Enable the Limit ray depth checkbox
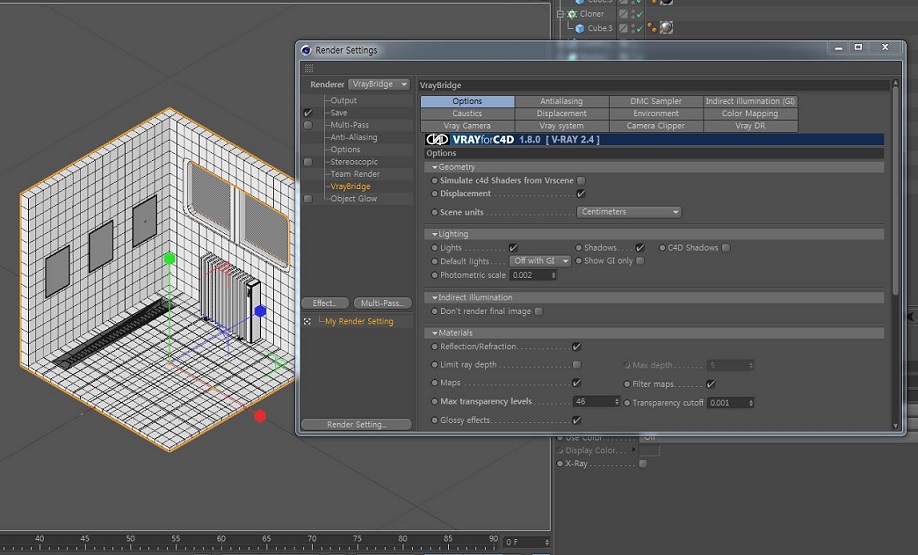 pos(577,365)
